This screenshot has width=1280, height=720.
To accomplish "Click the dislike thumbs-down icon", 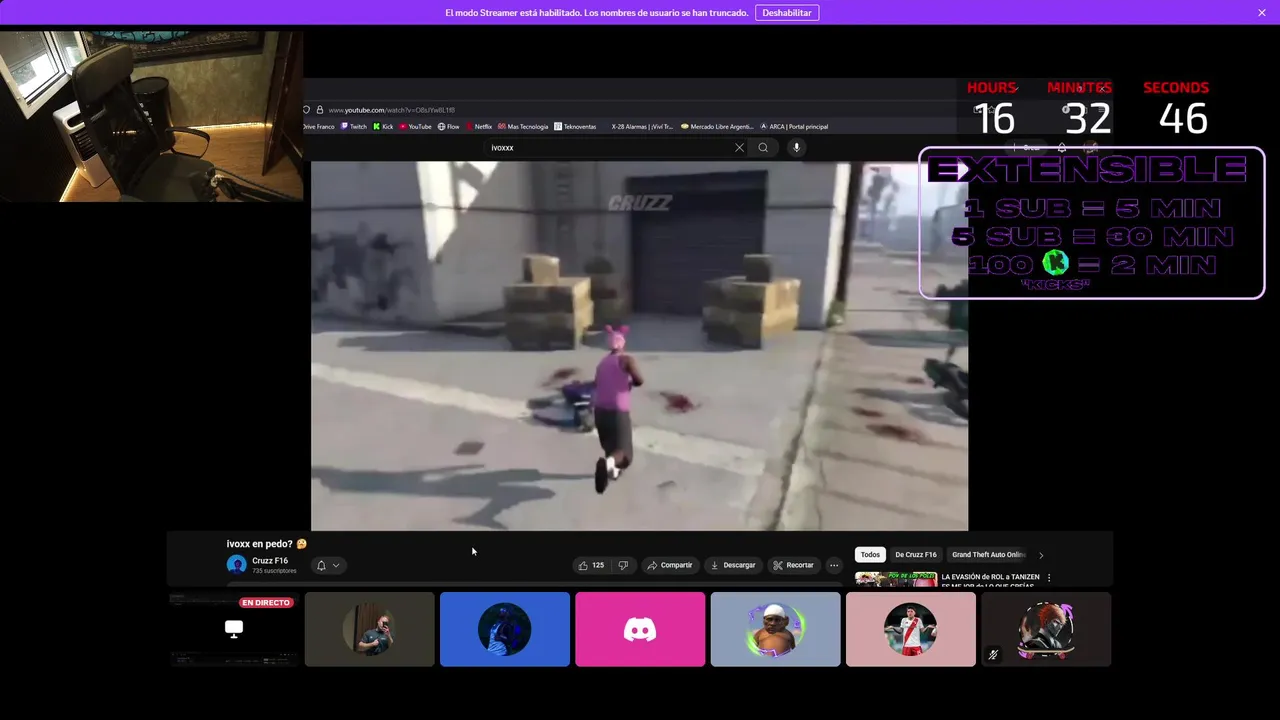I will coord(623,566).
